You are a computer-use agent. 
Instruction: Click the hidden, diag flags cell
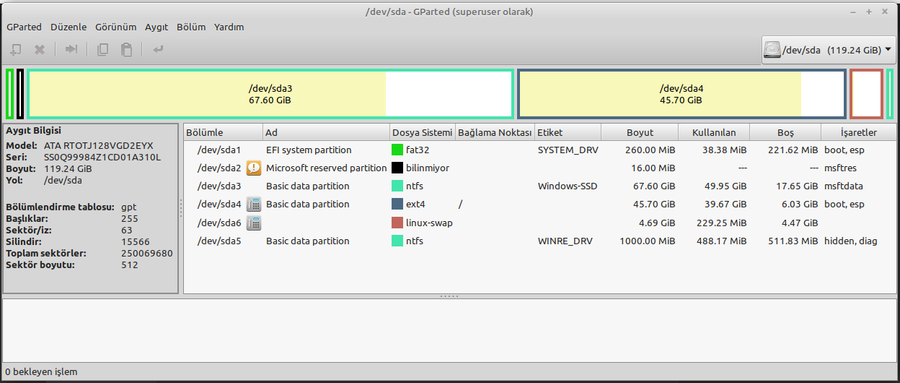tap(851, 241)
